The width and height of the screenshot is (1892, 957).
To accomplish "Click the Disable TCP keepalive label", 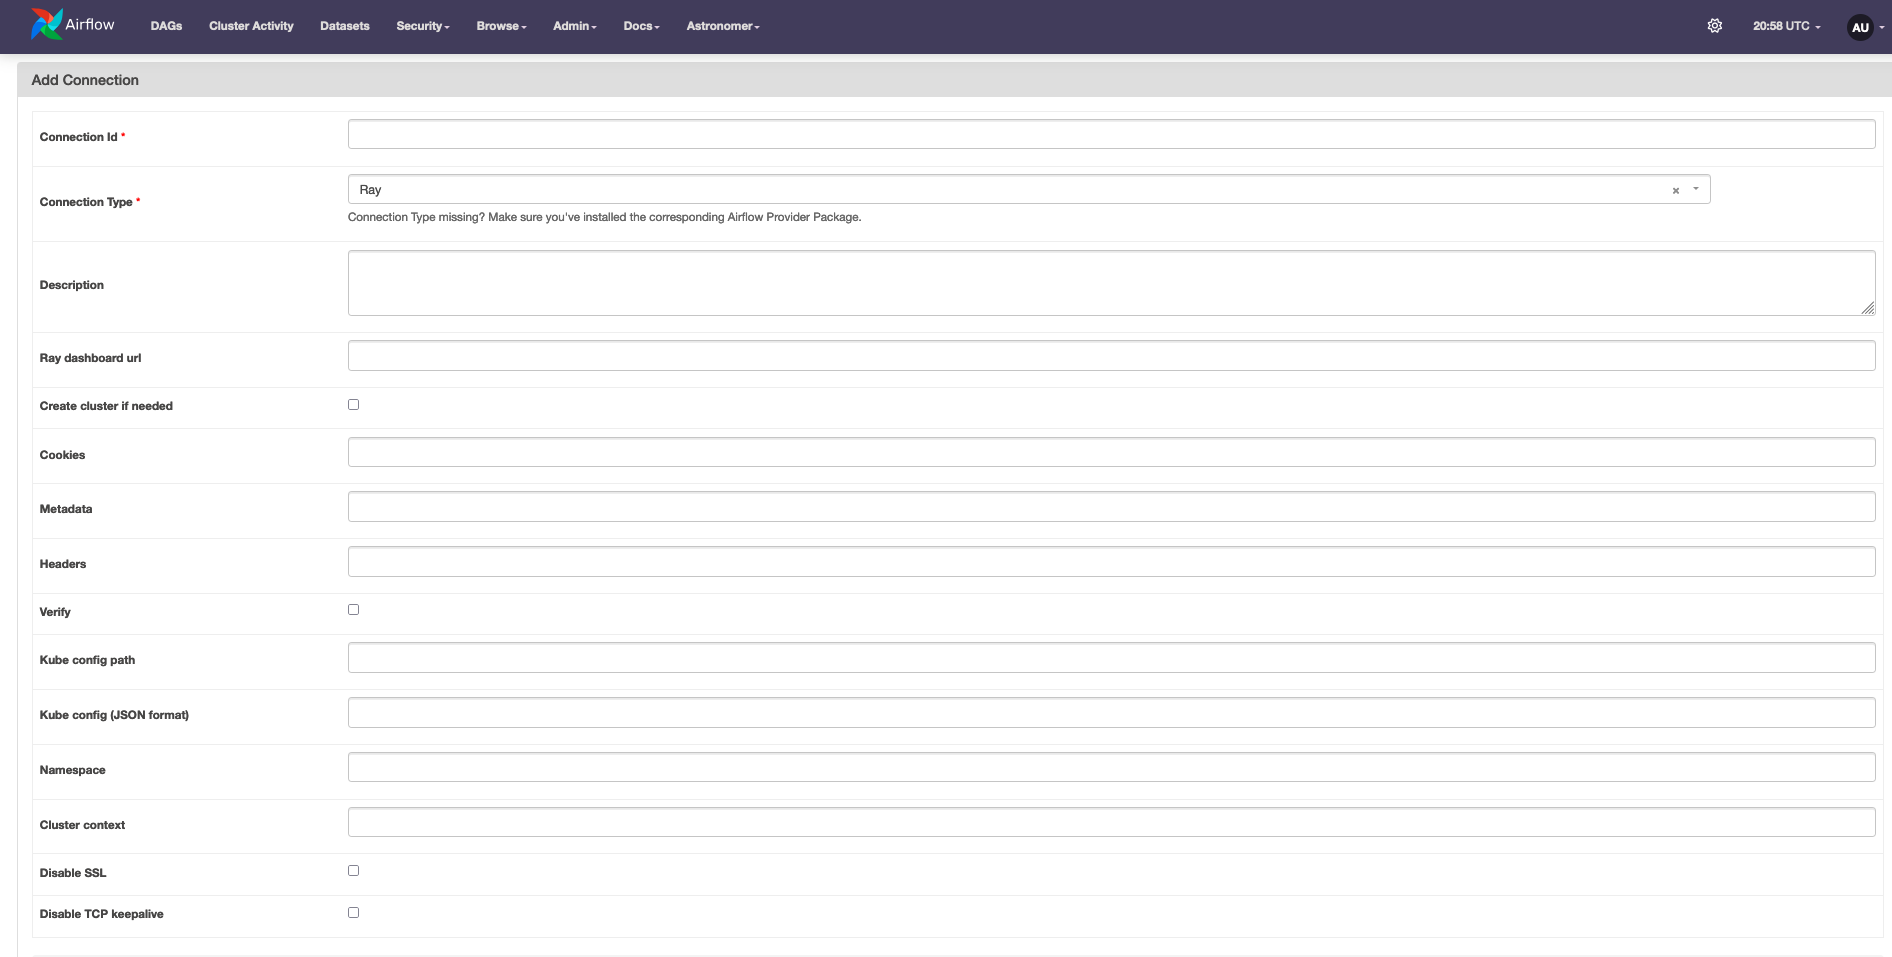I will tap(101, 914).
